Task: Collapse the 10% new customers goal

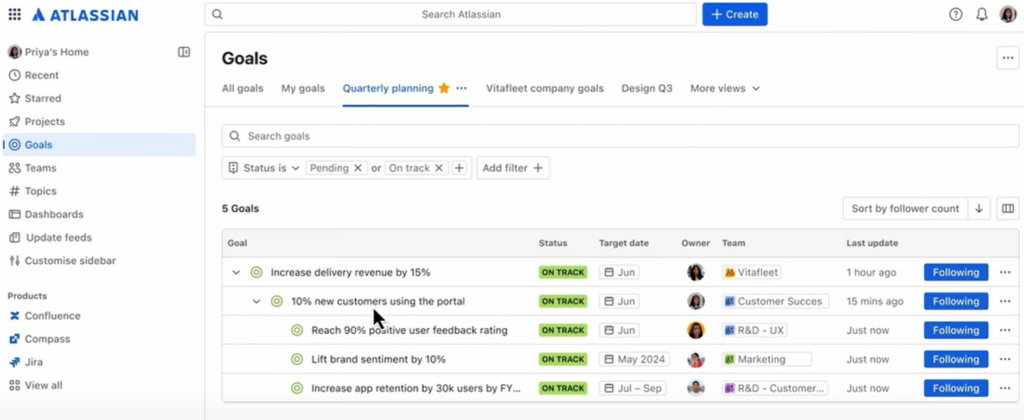Action: 257,301
